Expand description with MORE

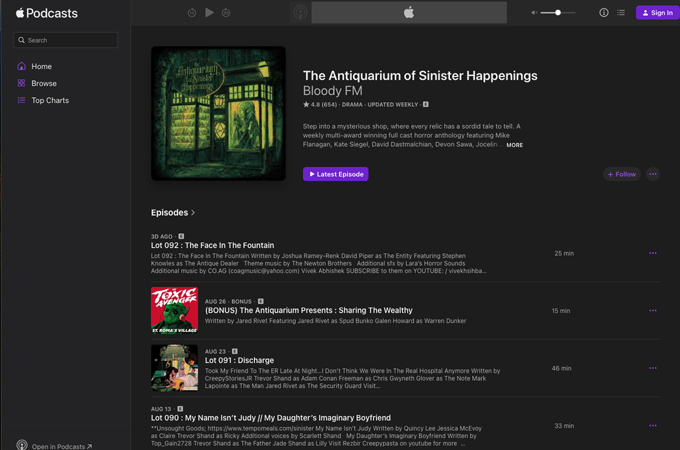[514, 145]
